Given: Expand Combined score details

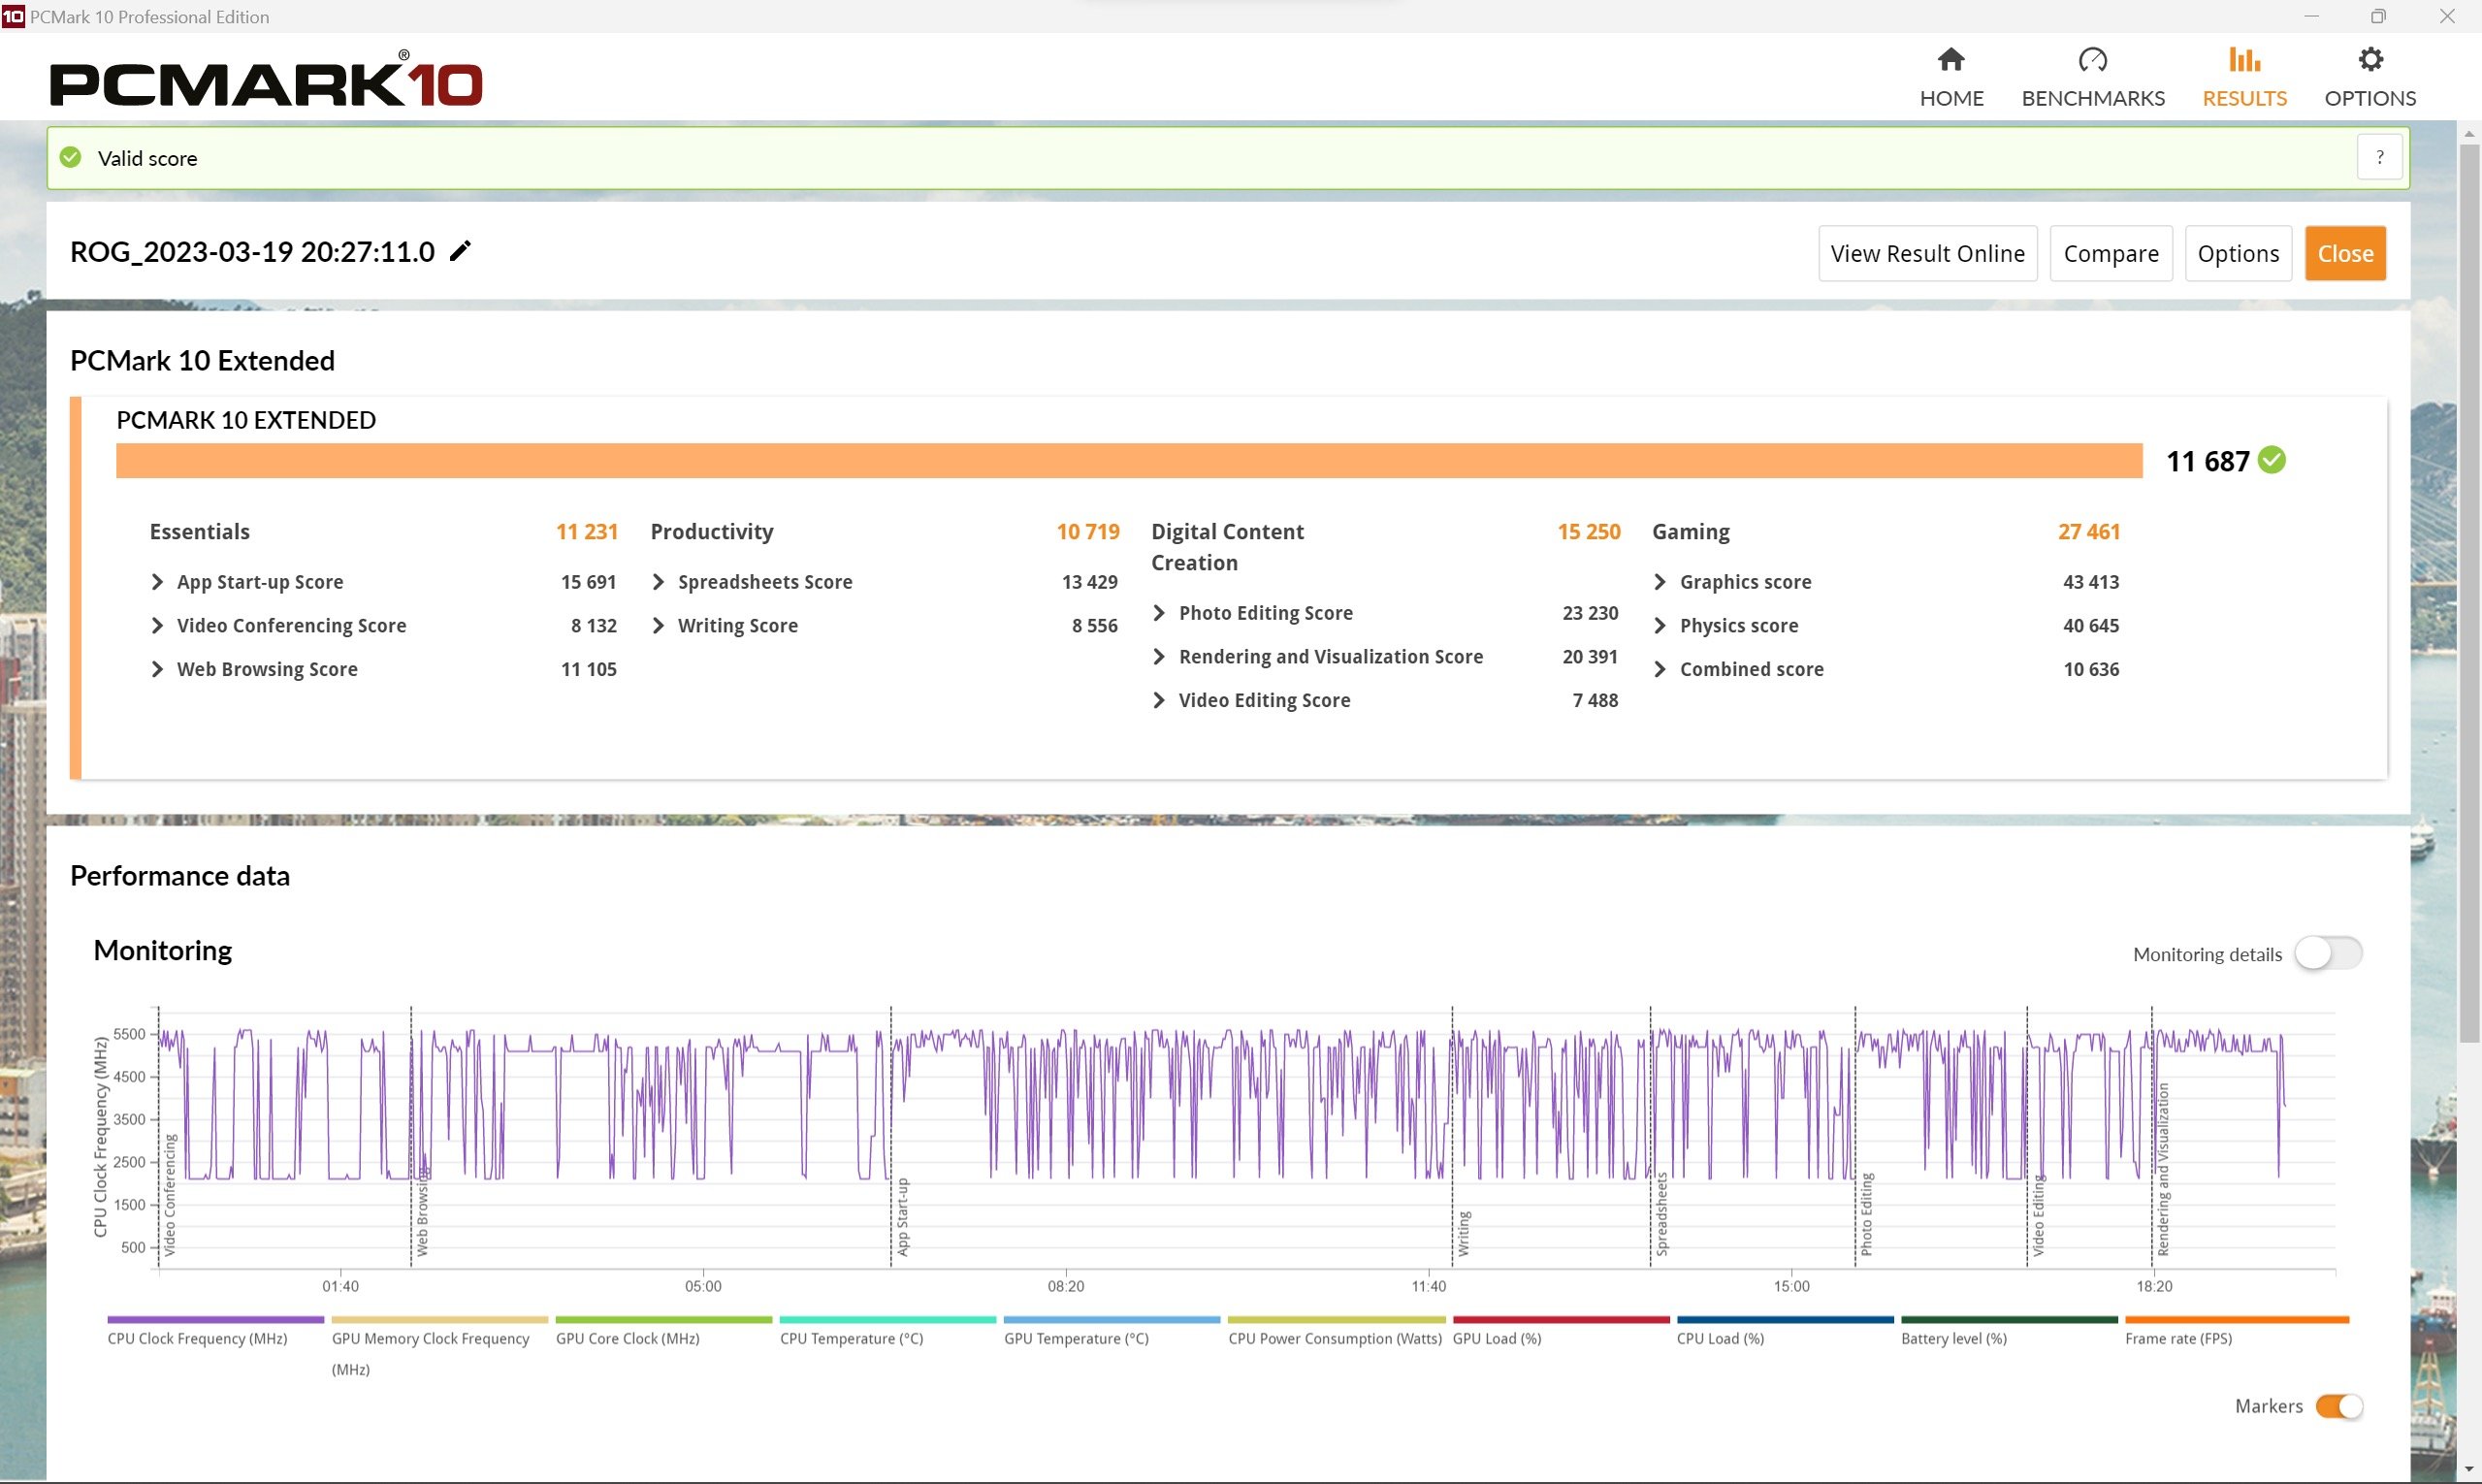Looking at the screenshot, I should tap(1660, 669).
